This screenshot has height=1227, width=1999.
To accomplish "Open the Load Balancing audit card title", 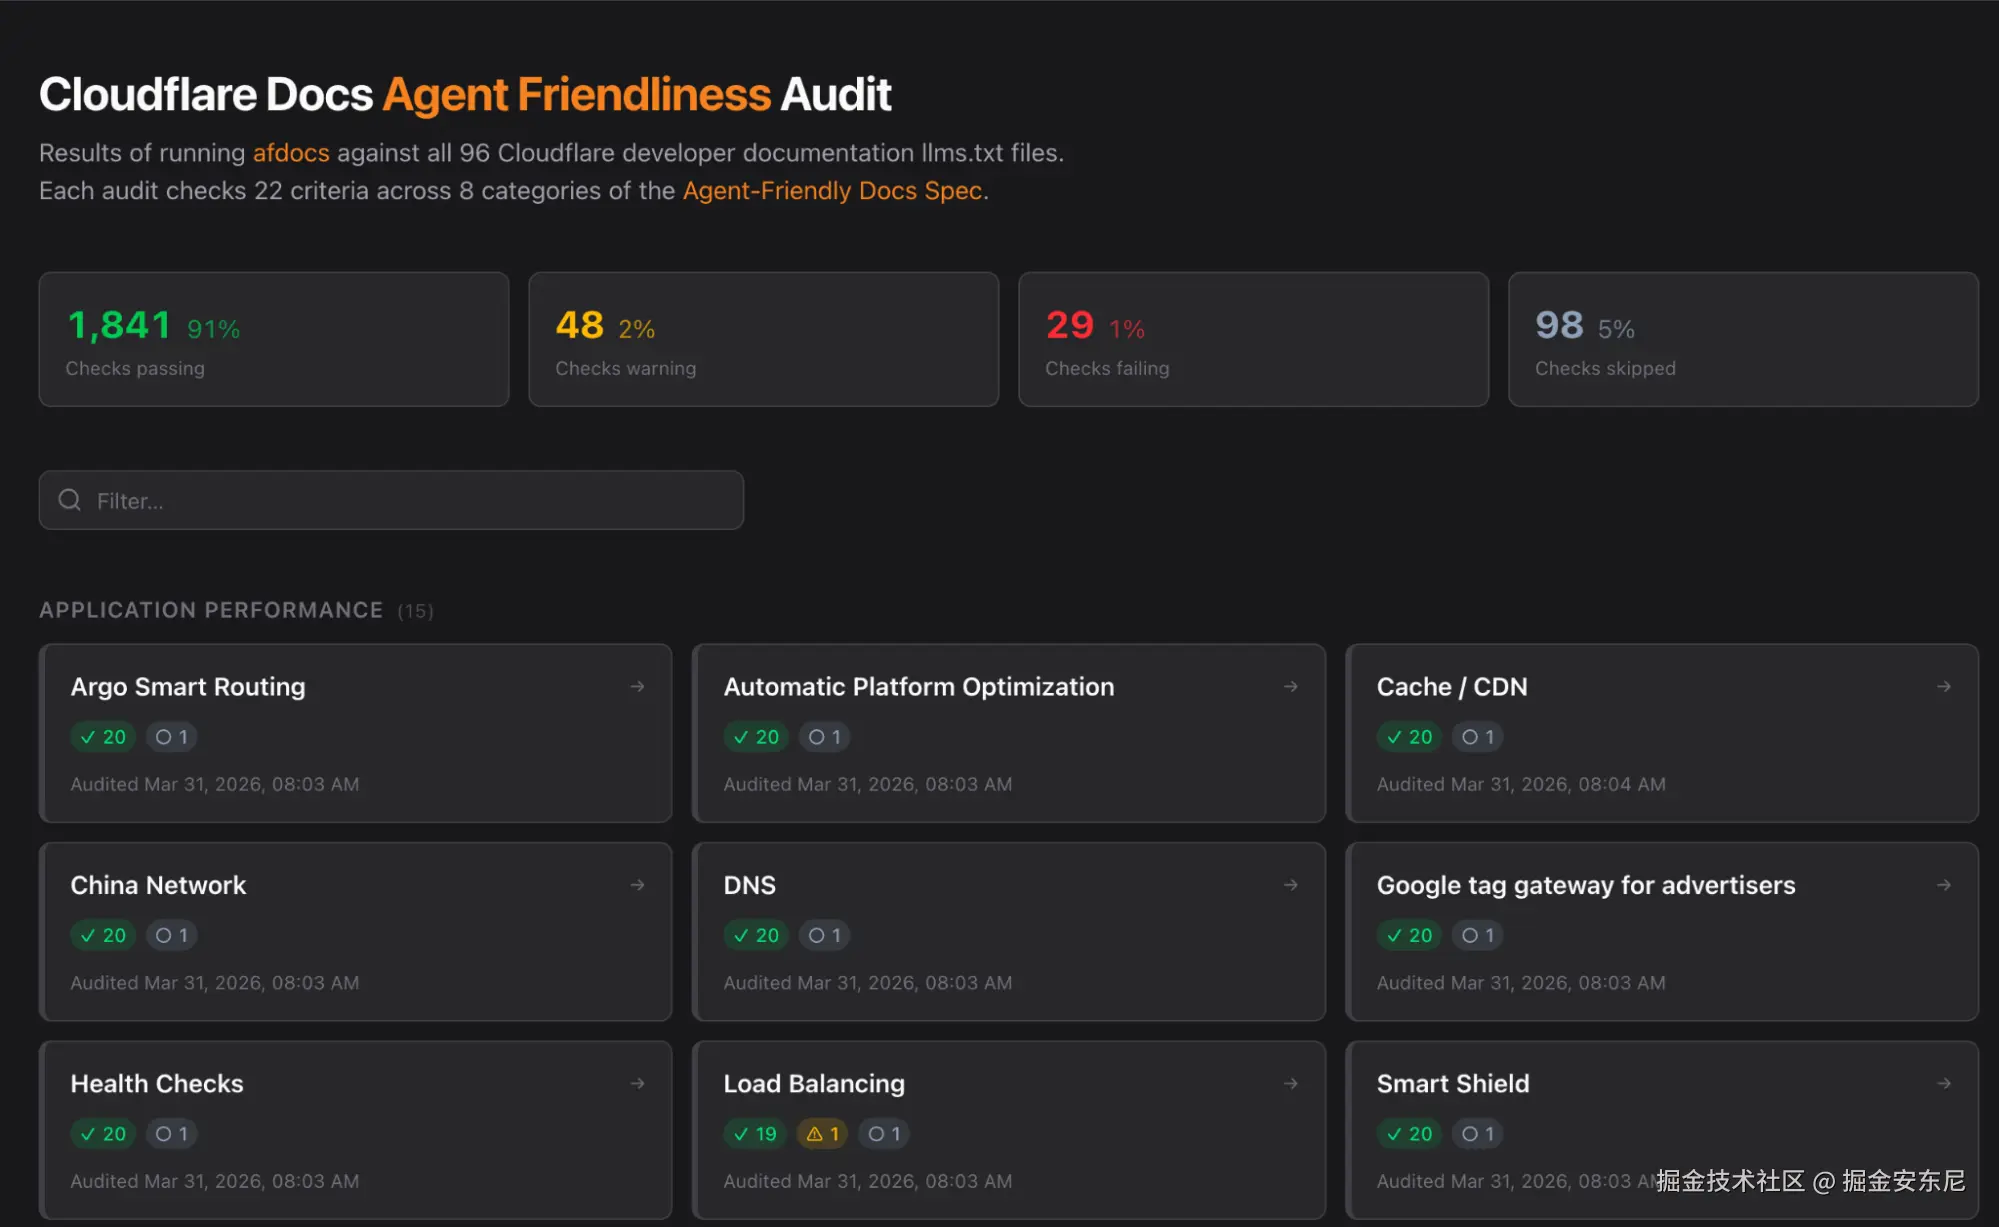I will pyautogui.click(x=813, y=1083).
